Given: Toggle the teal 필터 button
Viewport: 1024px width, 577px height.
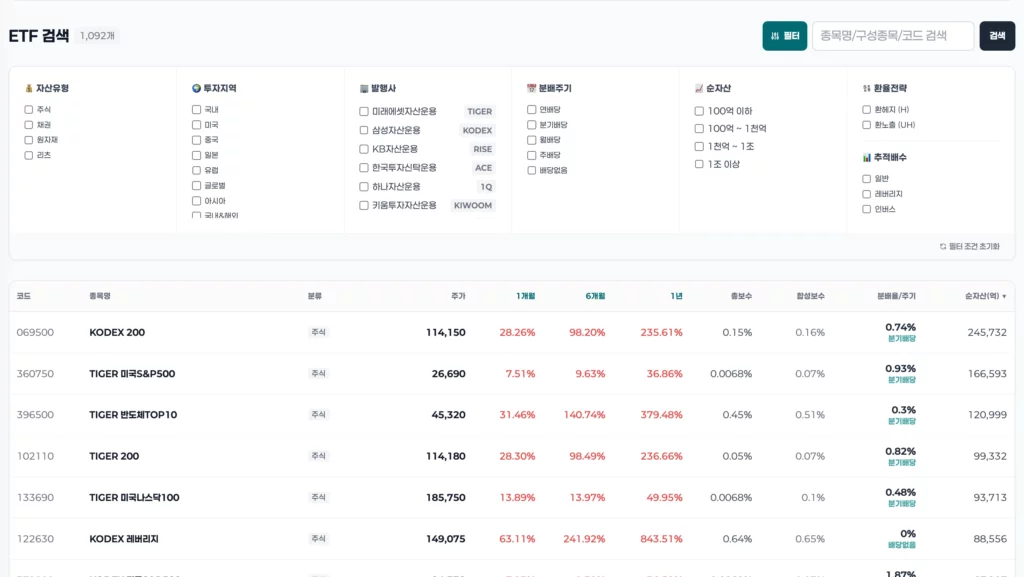Looking at the screenshot, I should pyautogui.click(x=784, y=36).
